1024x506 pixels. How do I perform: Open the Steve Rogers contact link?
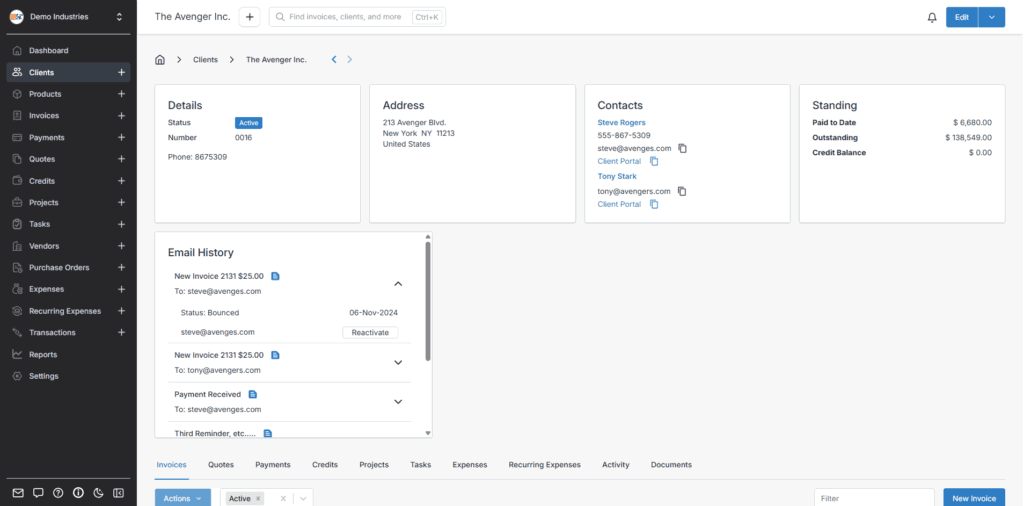[621, 122]
